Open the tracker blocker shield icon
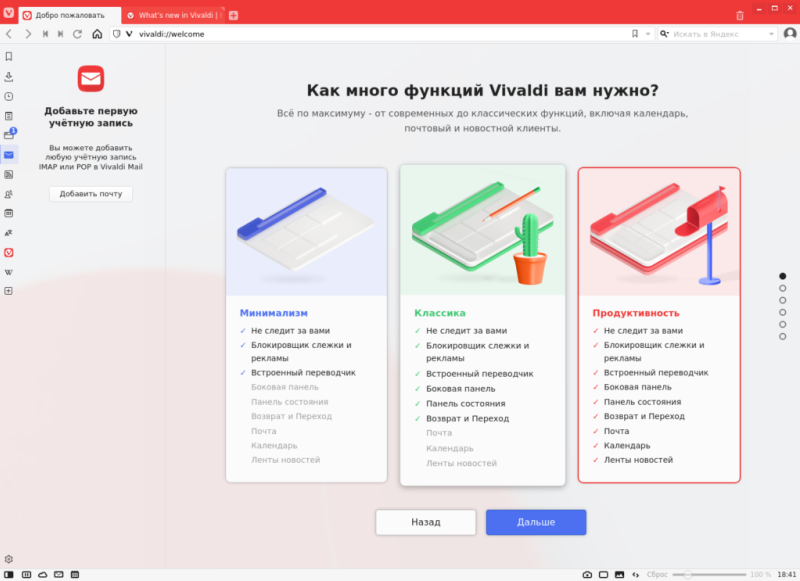The image size is (800, 581). [117, 34]
